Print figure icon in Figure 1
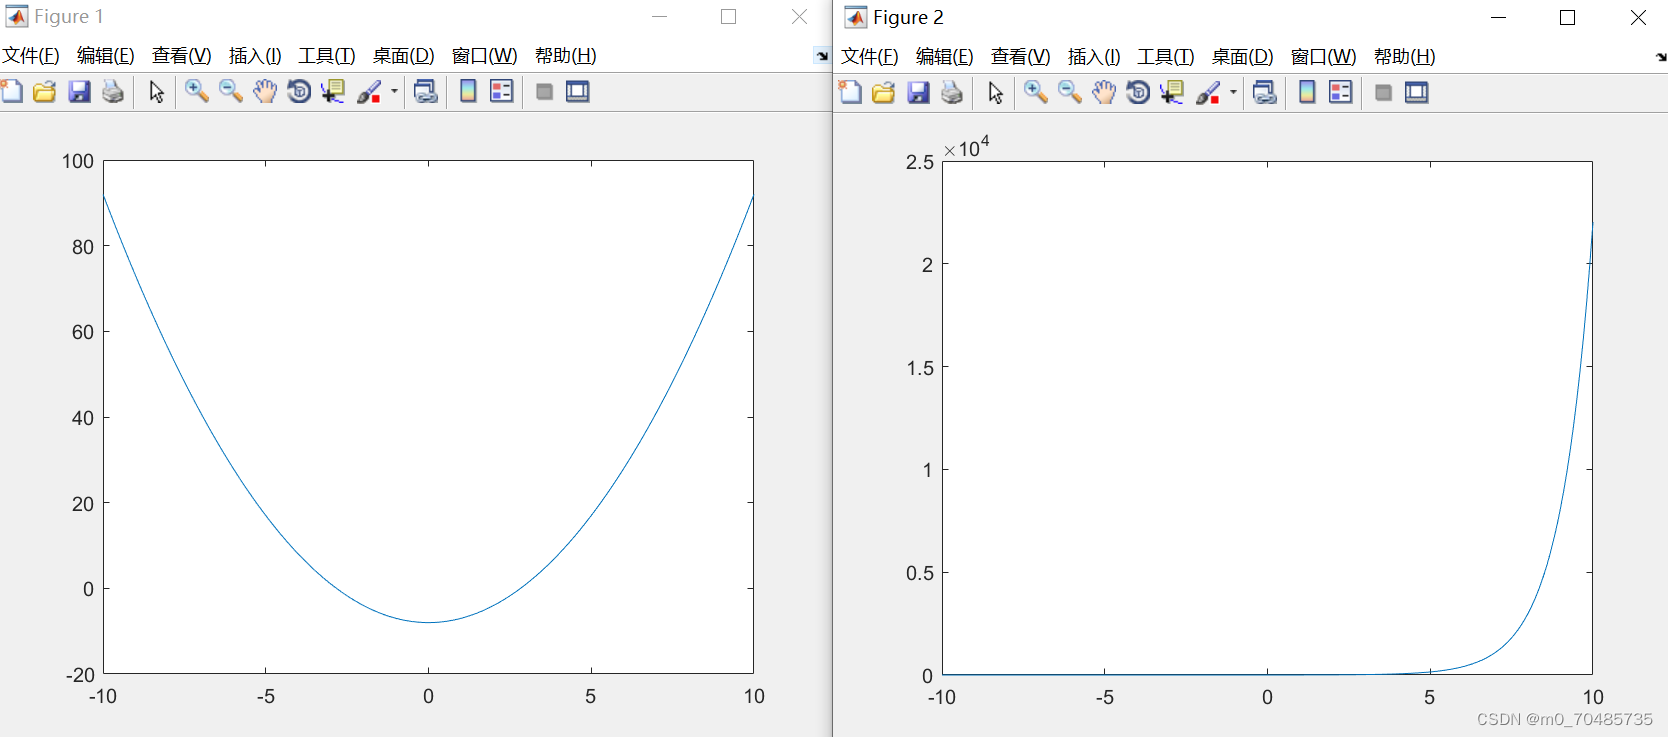The image size is (1668, 737). point(113,92)
